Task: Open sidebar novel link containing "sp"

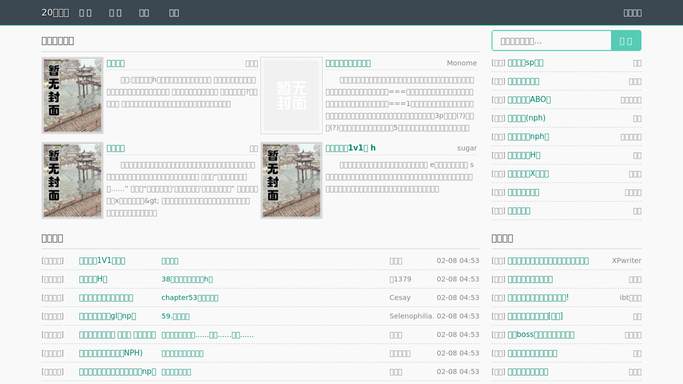Action: (x=525, y=63)
